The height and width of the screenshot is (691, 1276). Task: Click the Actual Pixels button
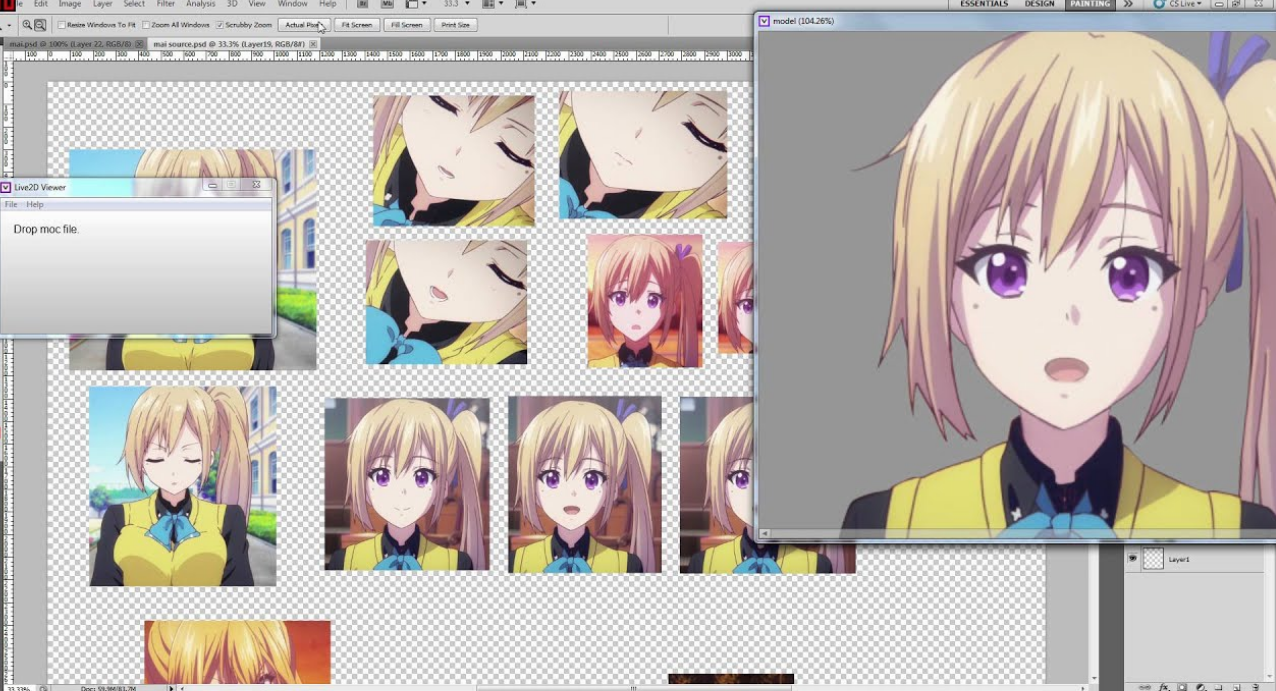(x=303, y=25)
